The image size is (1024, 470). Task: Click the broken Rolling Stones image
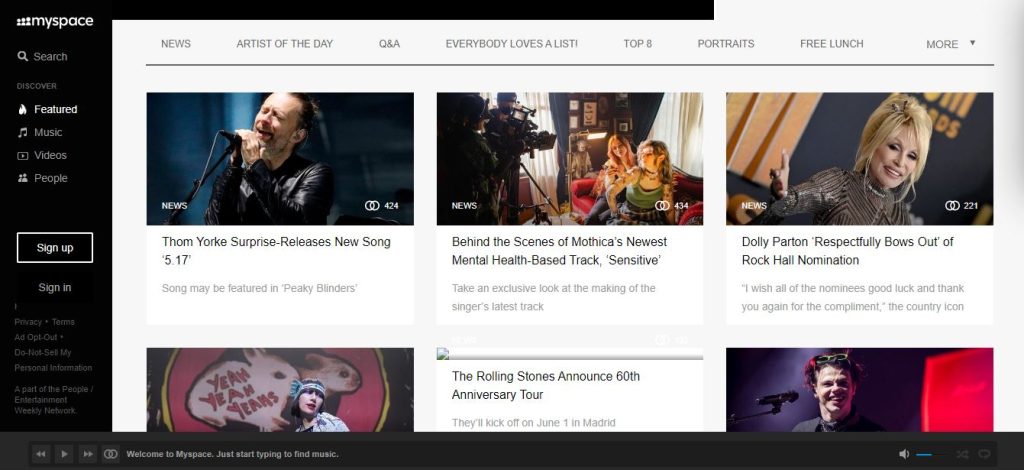569,354
